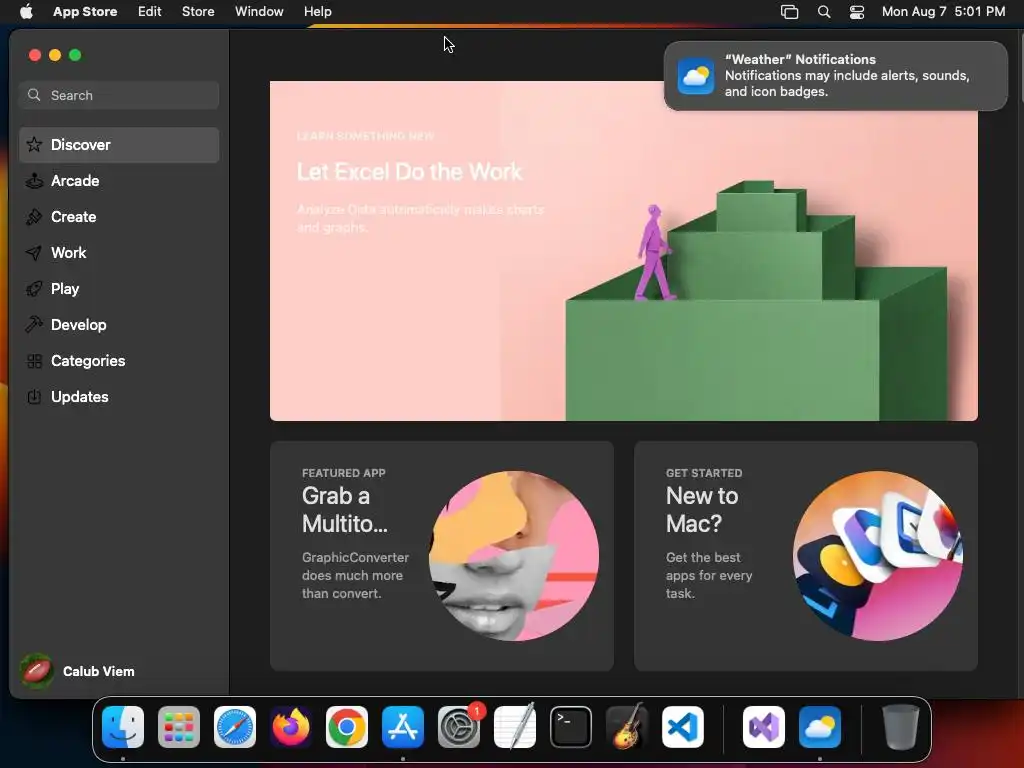Click the Develop hammer icon in the sidebar
The width and height of the screenshot is (1024, 768).
pyautogui.click(x=34, y=325)
